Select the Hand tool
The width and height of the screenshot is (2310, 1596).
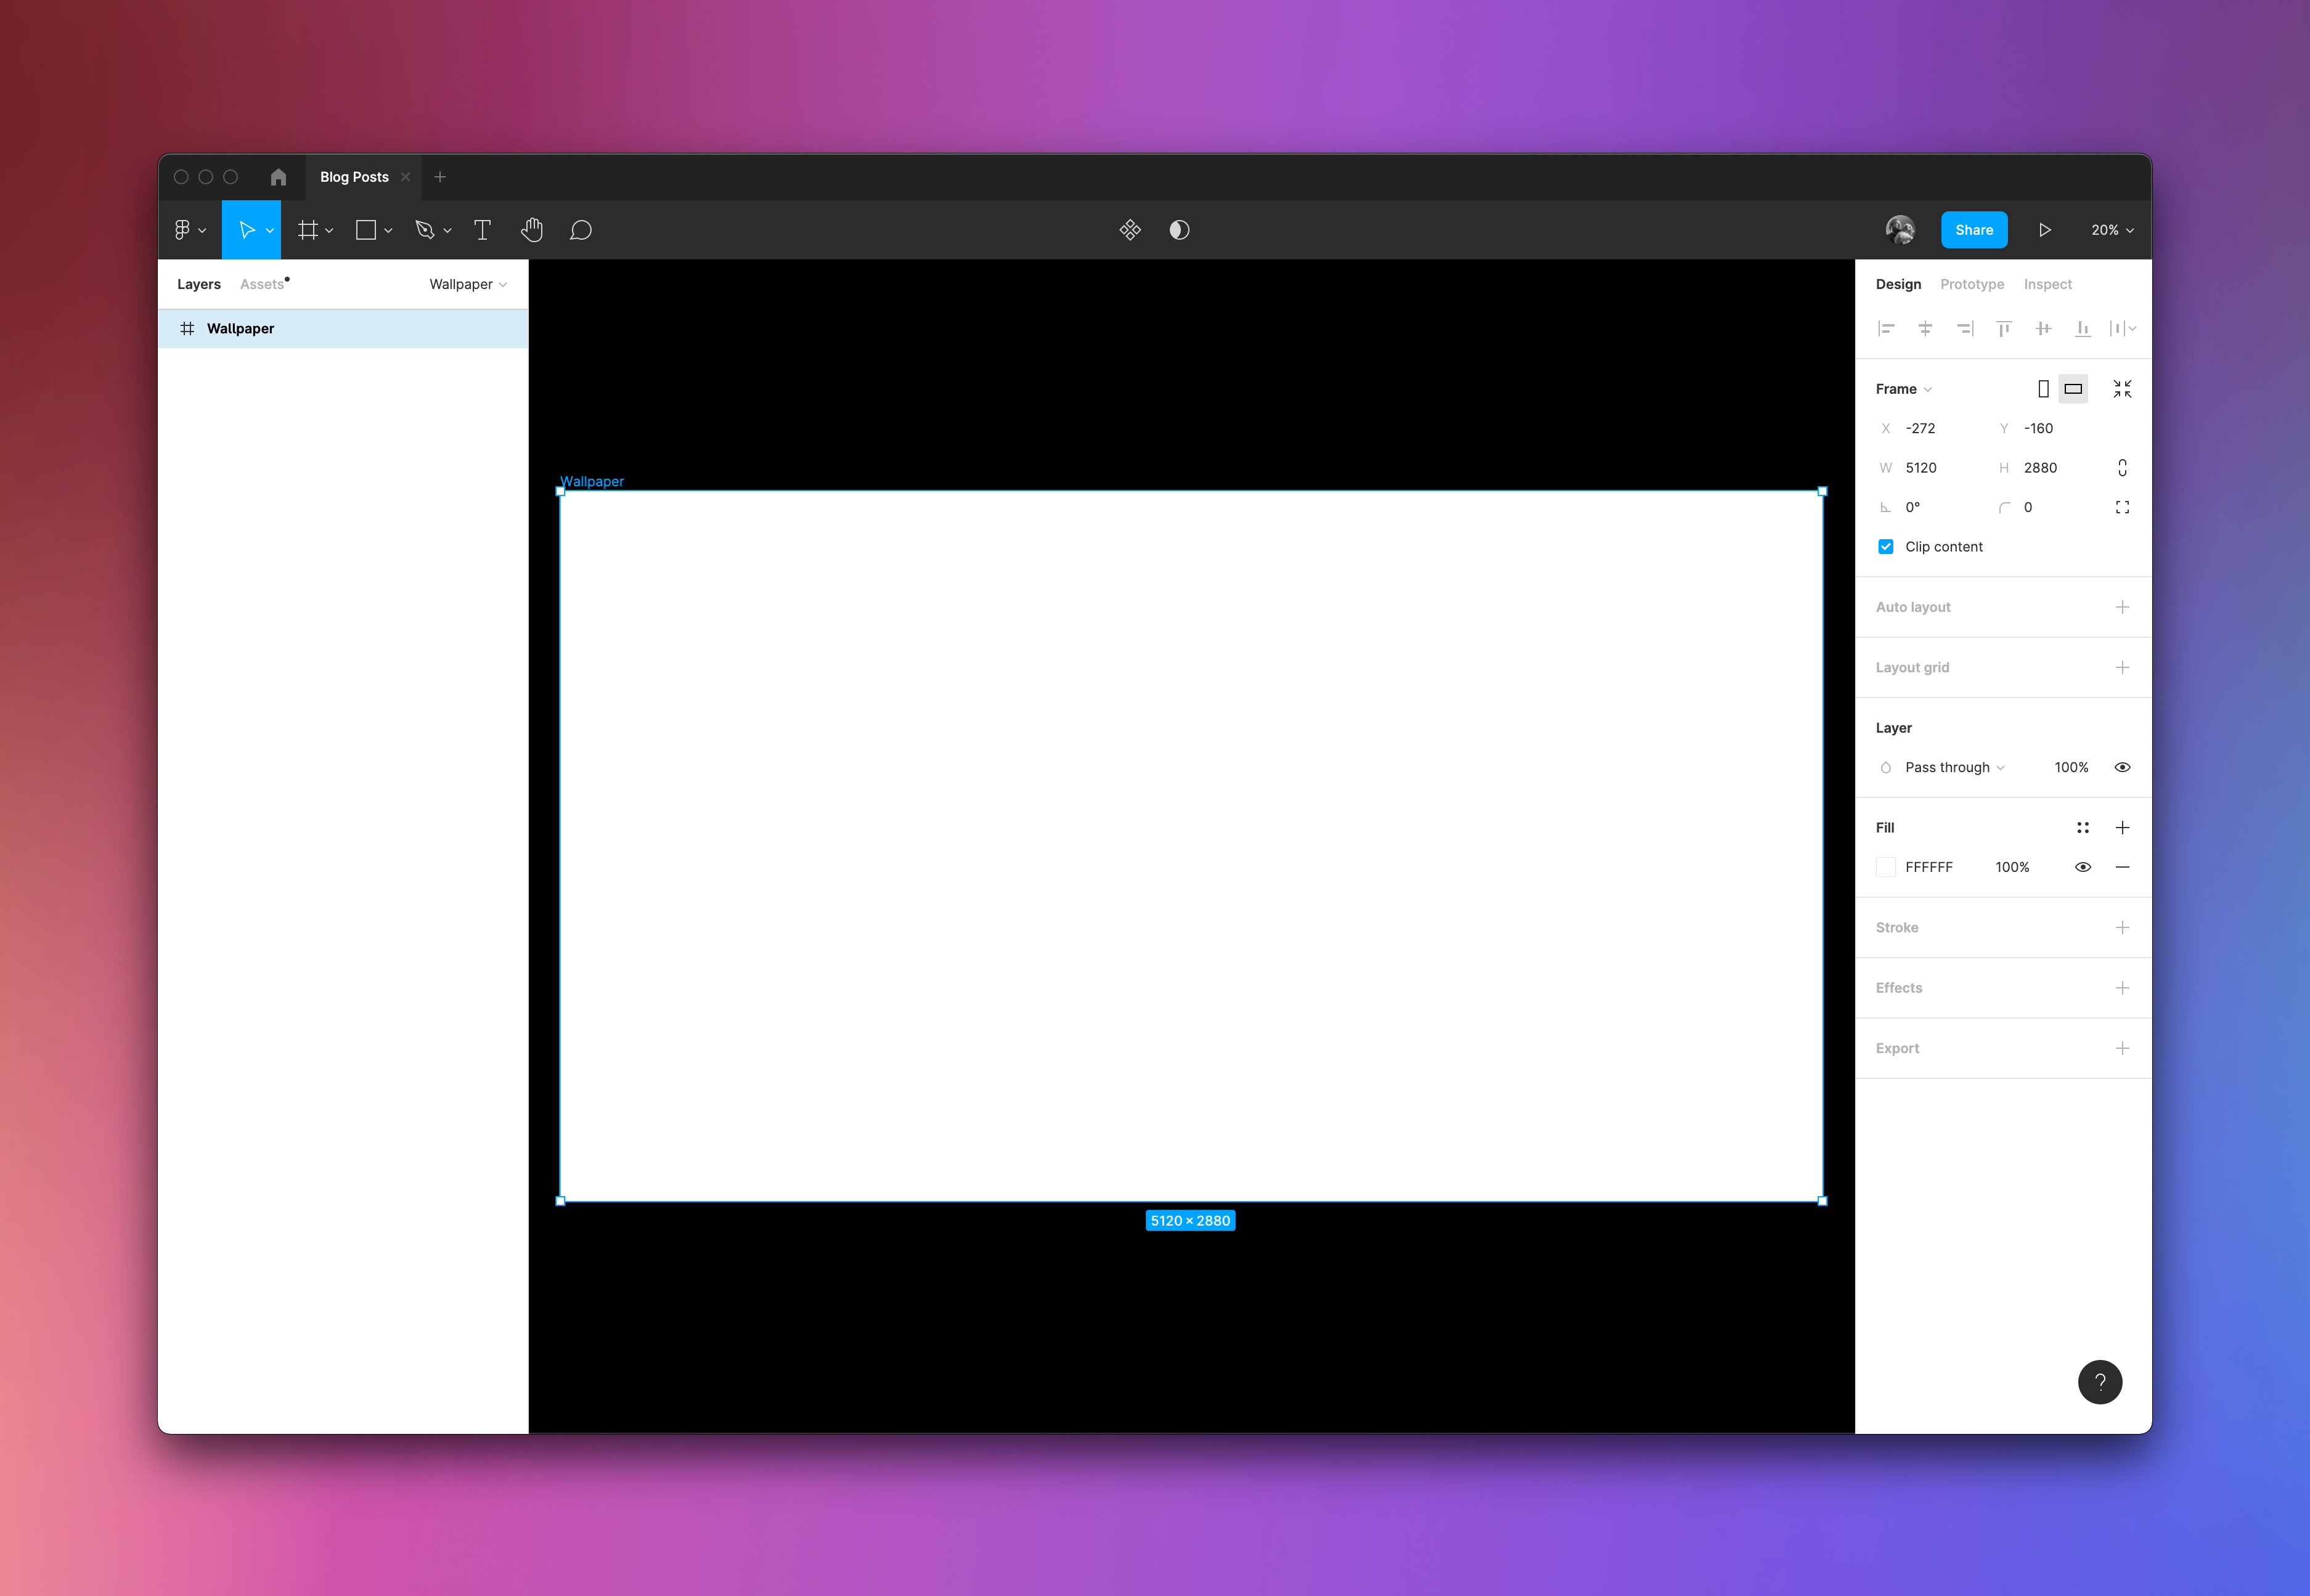(x=532, y=230)
